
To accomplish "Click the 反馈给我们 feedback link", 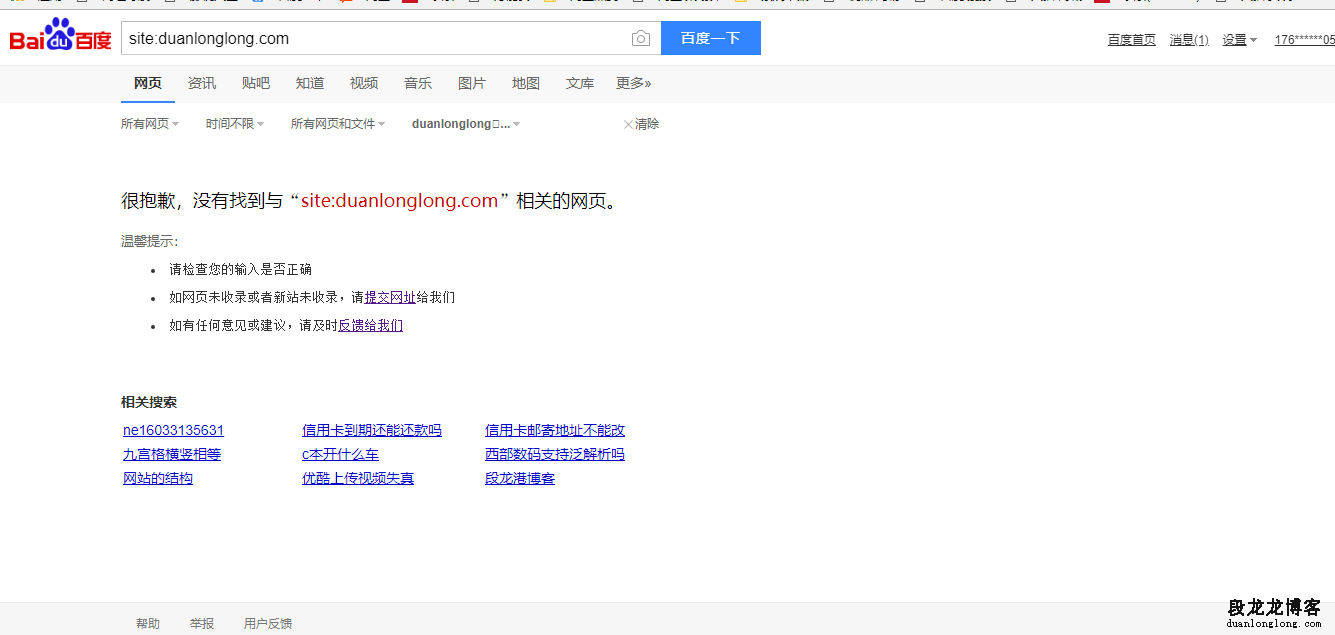I will coord(370,325).
